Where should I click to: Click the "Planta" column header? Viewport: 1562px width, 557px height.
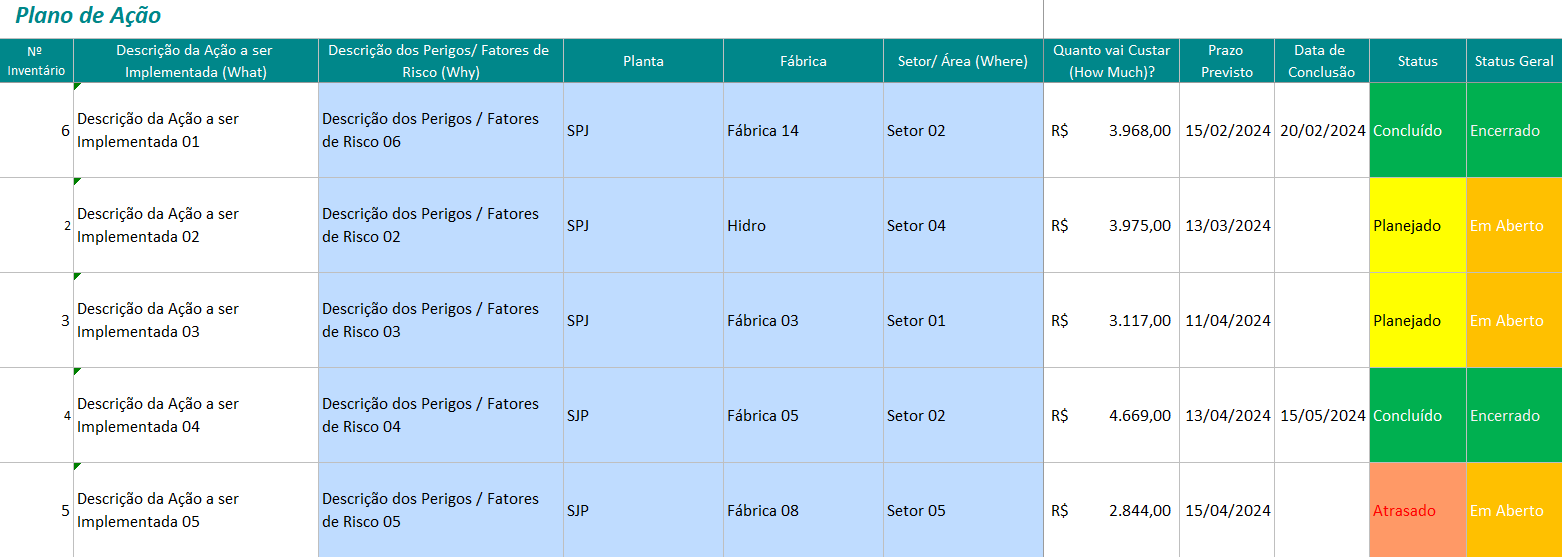click(643, 61)
